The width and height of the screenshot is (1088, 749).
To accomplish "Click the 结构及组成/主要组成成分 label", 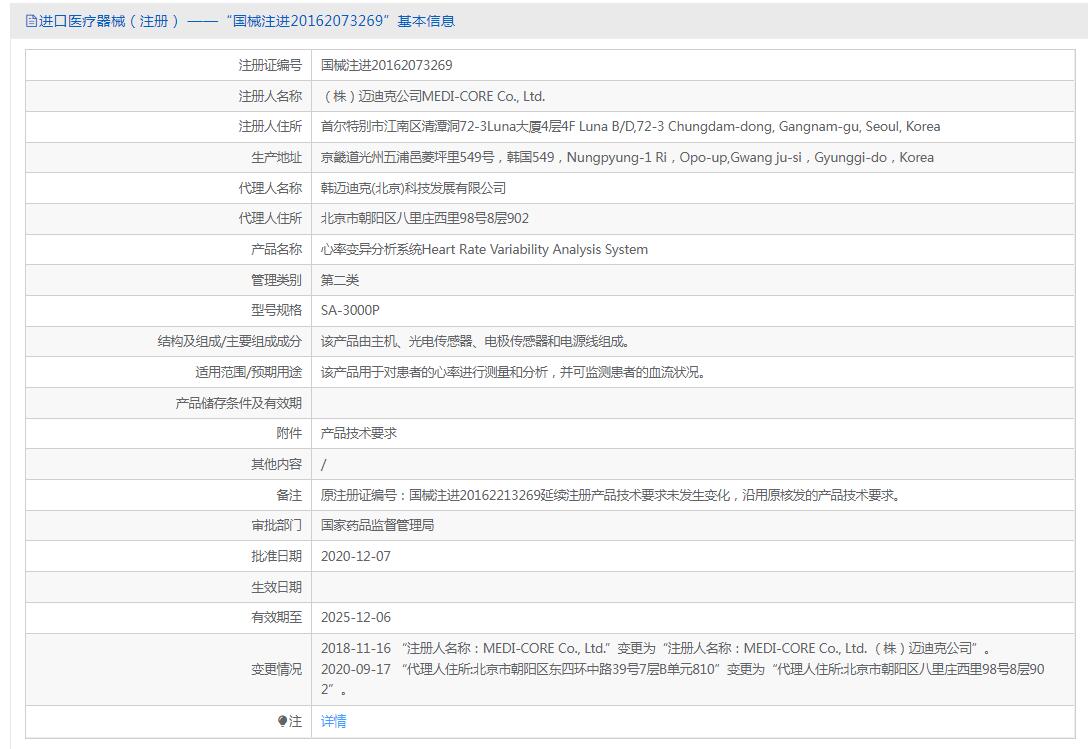I will click(230, 342).
